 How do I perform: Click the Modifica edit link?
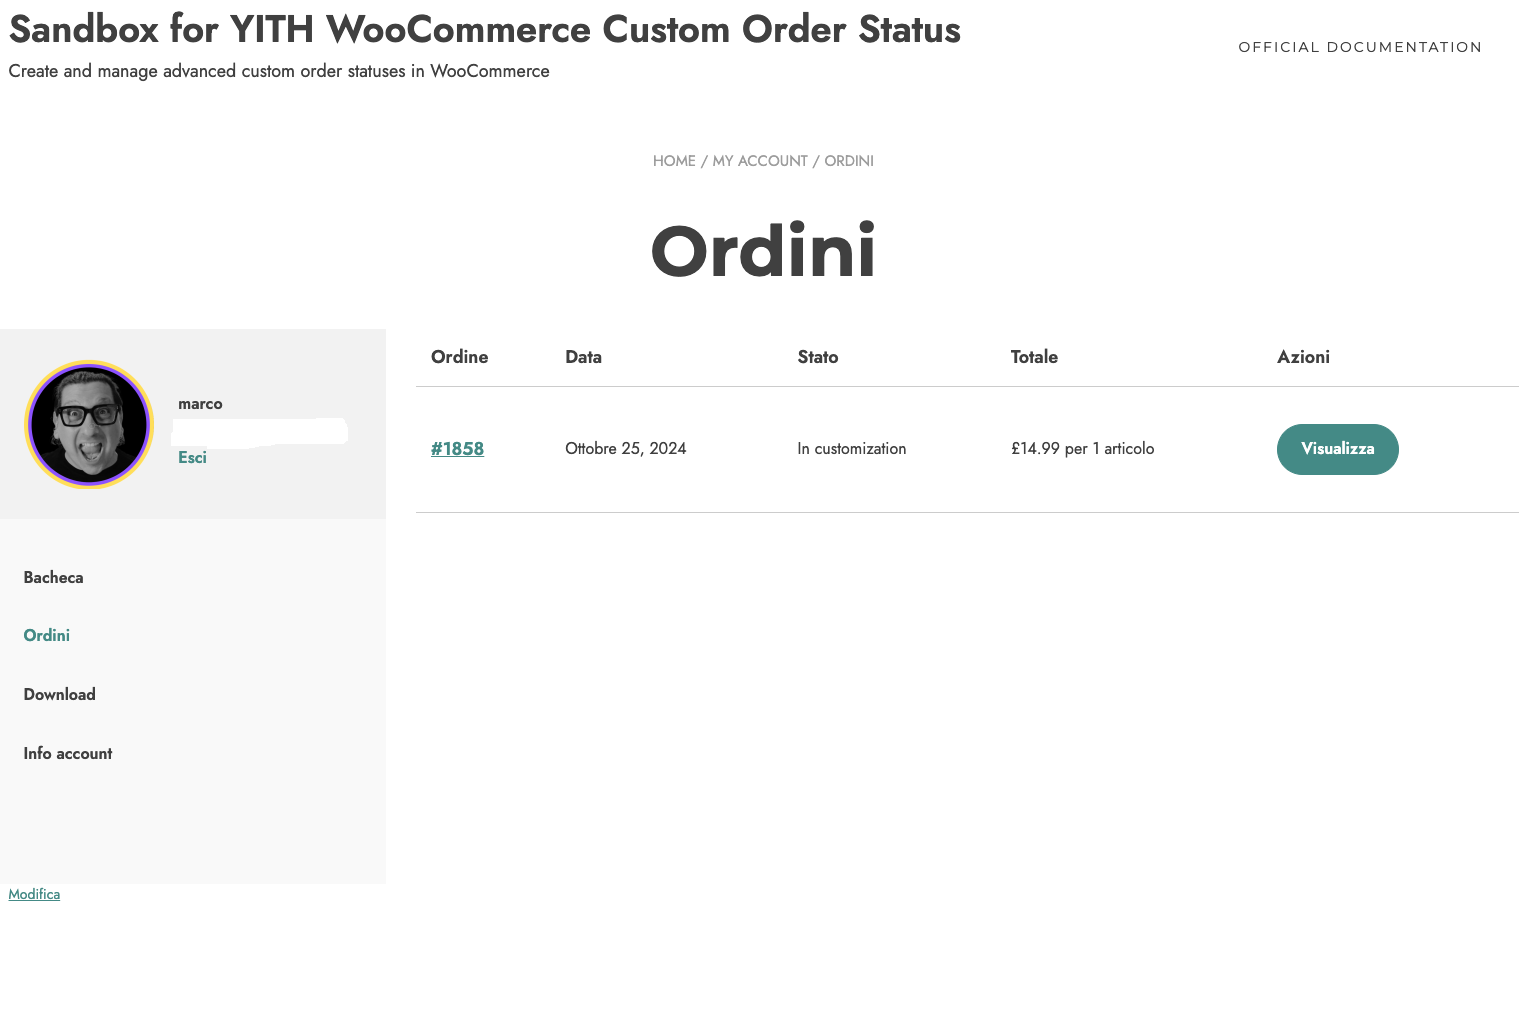click(34, 894)
